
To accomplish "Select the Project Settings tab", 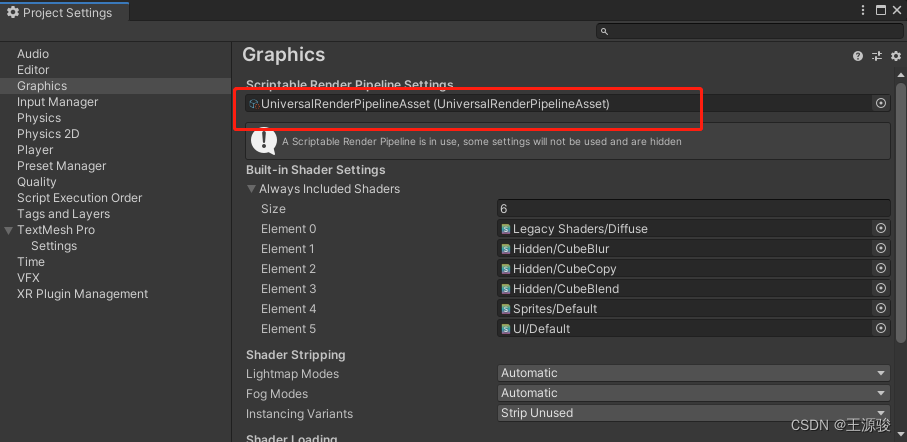I will click(x=65, y=12).
